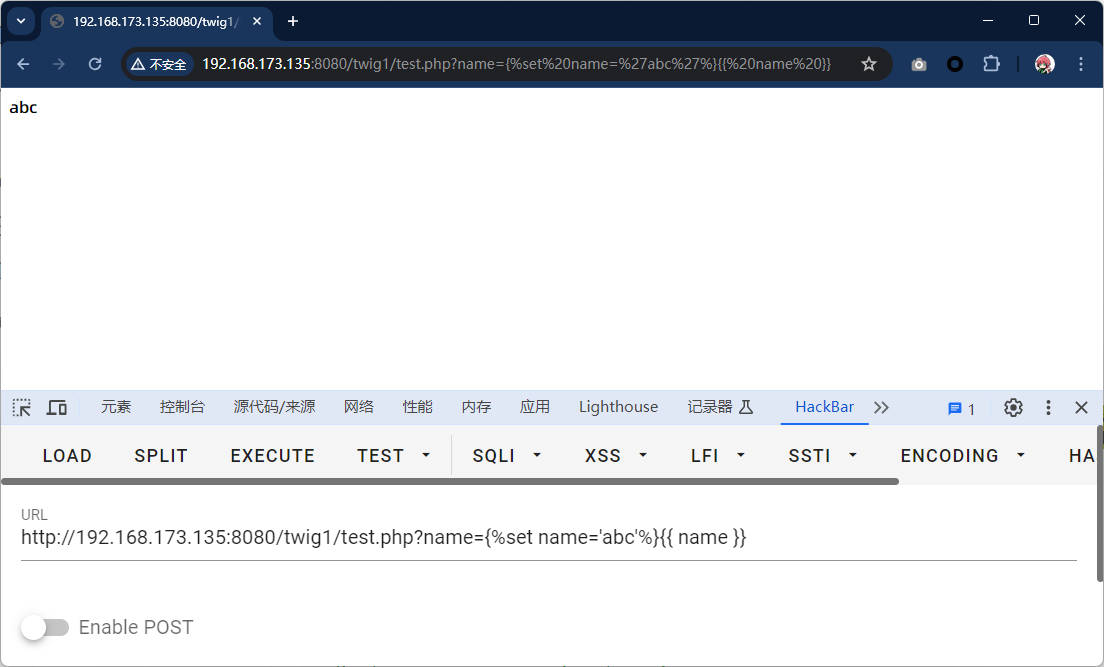This screenshot has width=1104, height=667.
Task: Show more DevTools tabs chevron
Action: tap(881, 407)
